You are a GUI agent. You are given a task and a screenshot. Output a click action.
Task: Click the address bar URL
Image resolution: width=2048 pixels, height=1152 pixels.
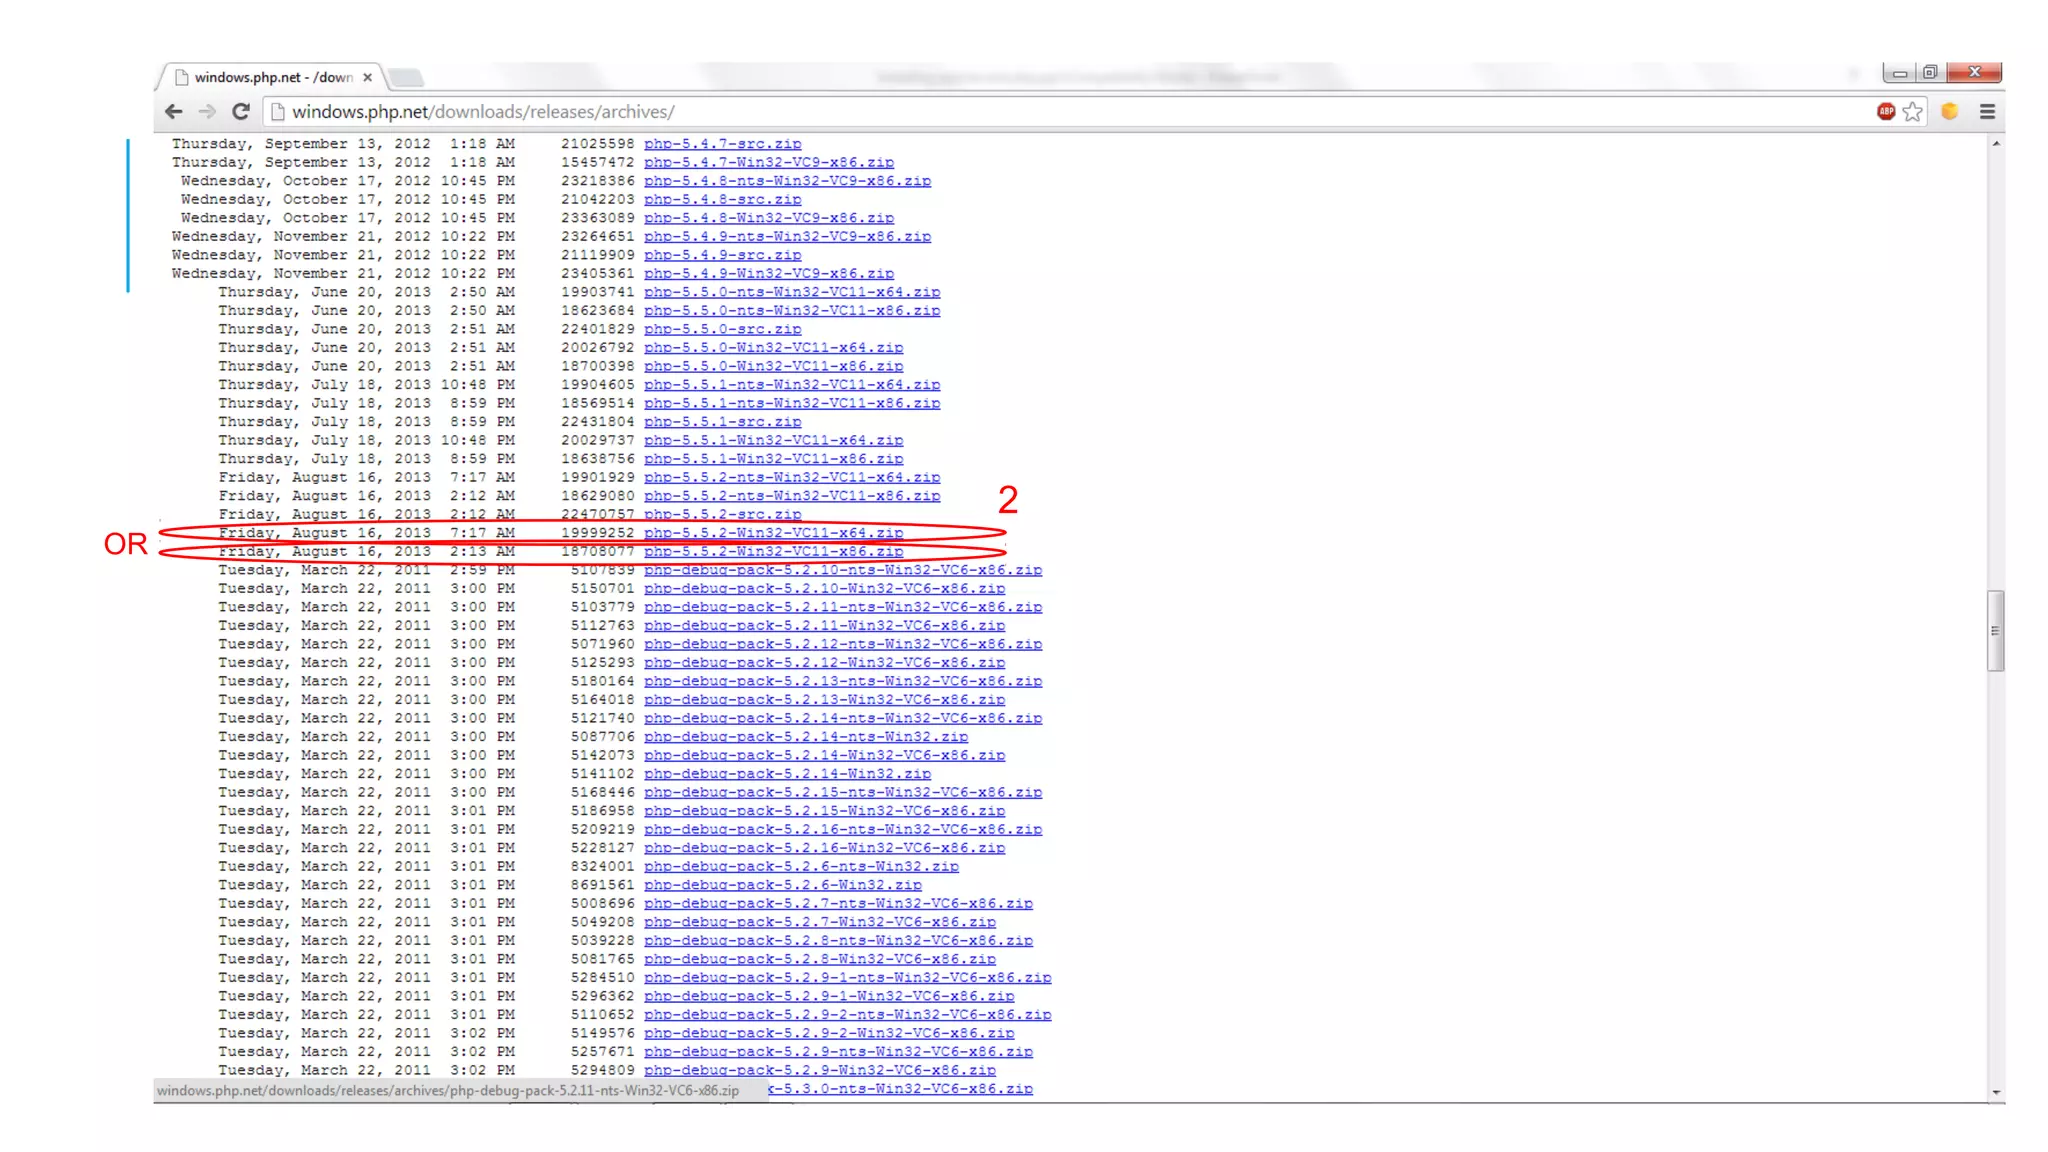pos(483,112)
